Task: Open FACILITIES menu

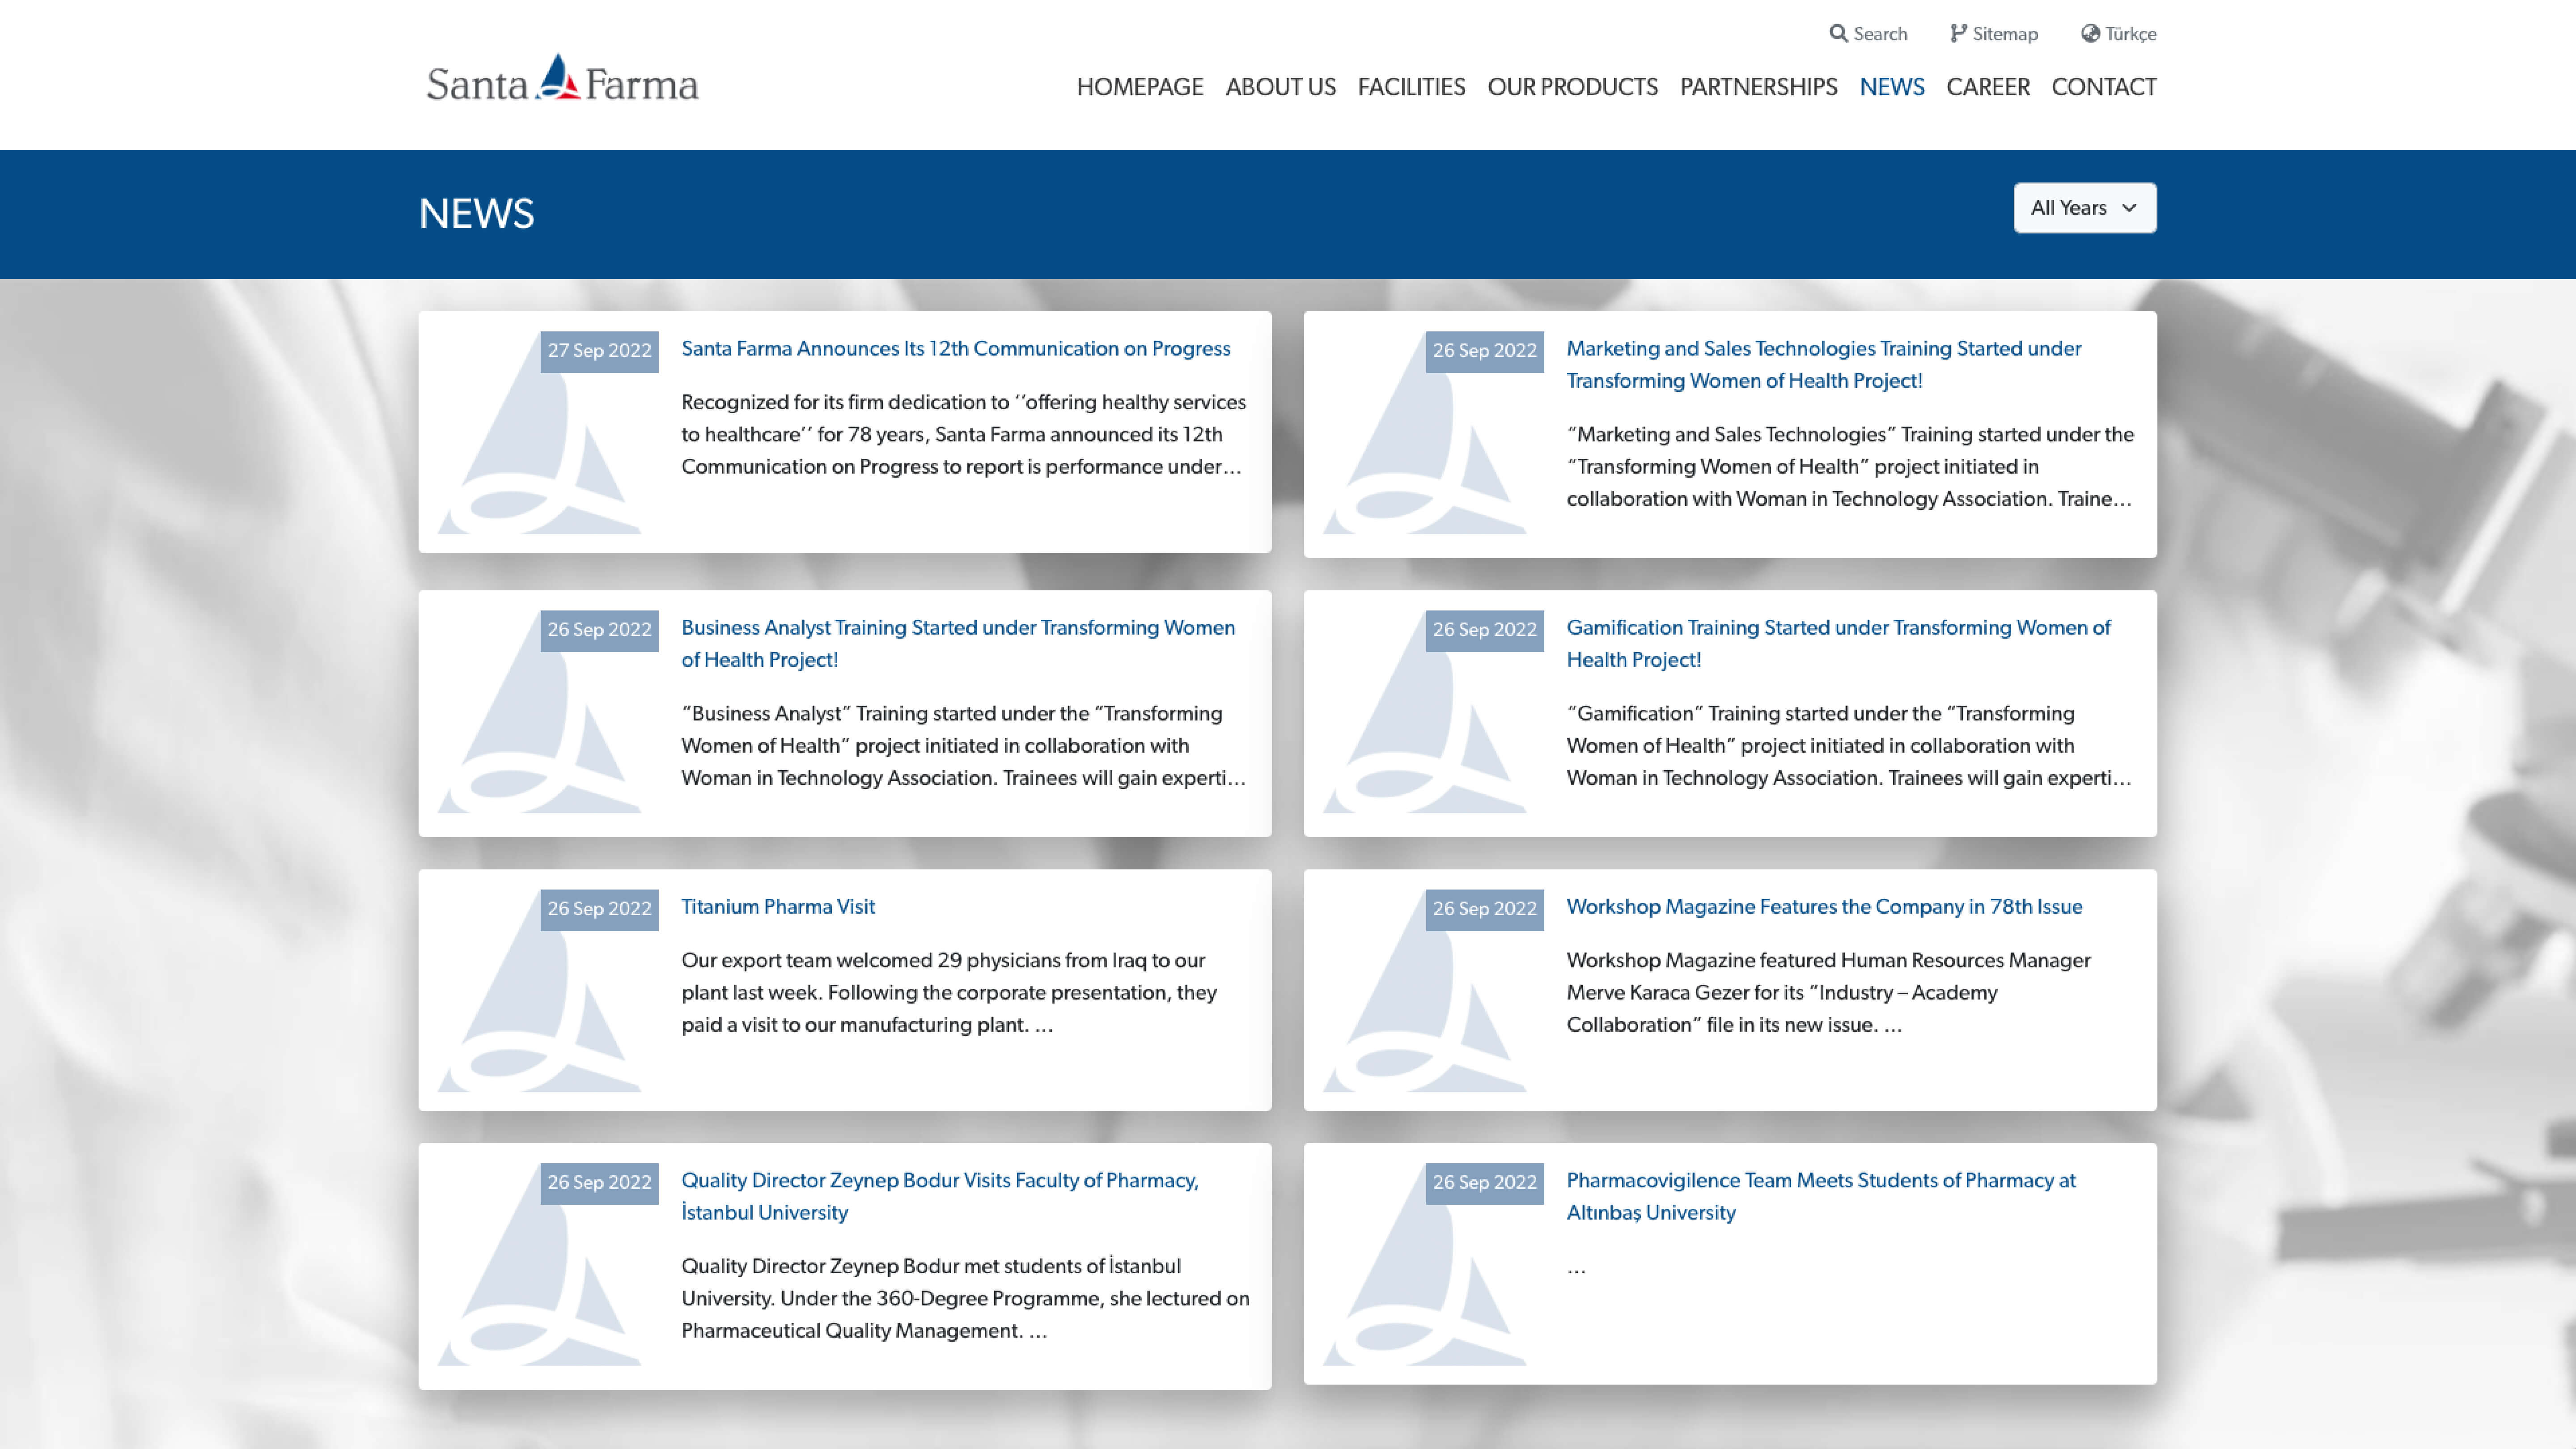Action: pos(1411,87)
